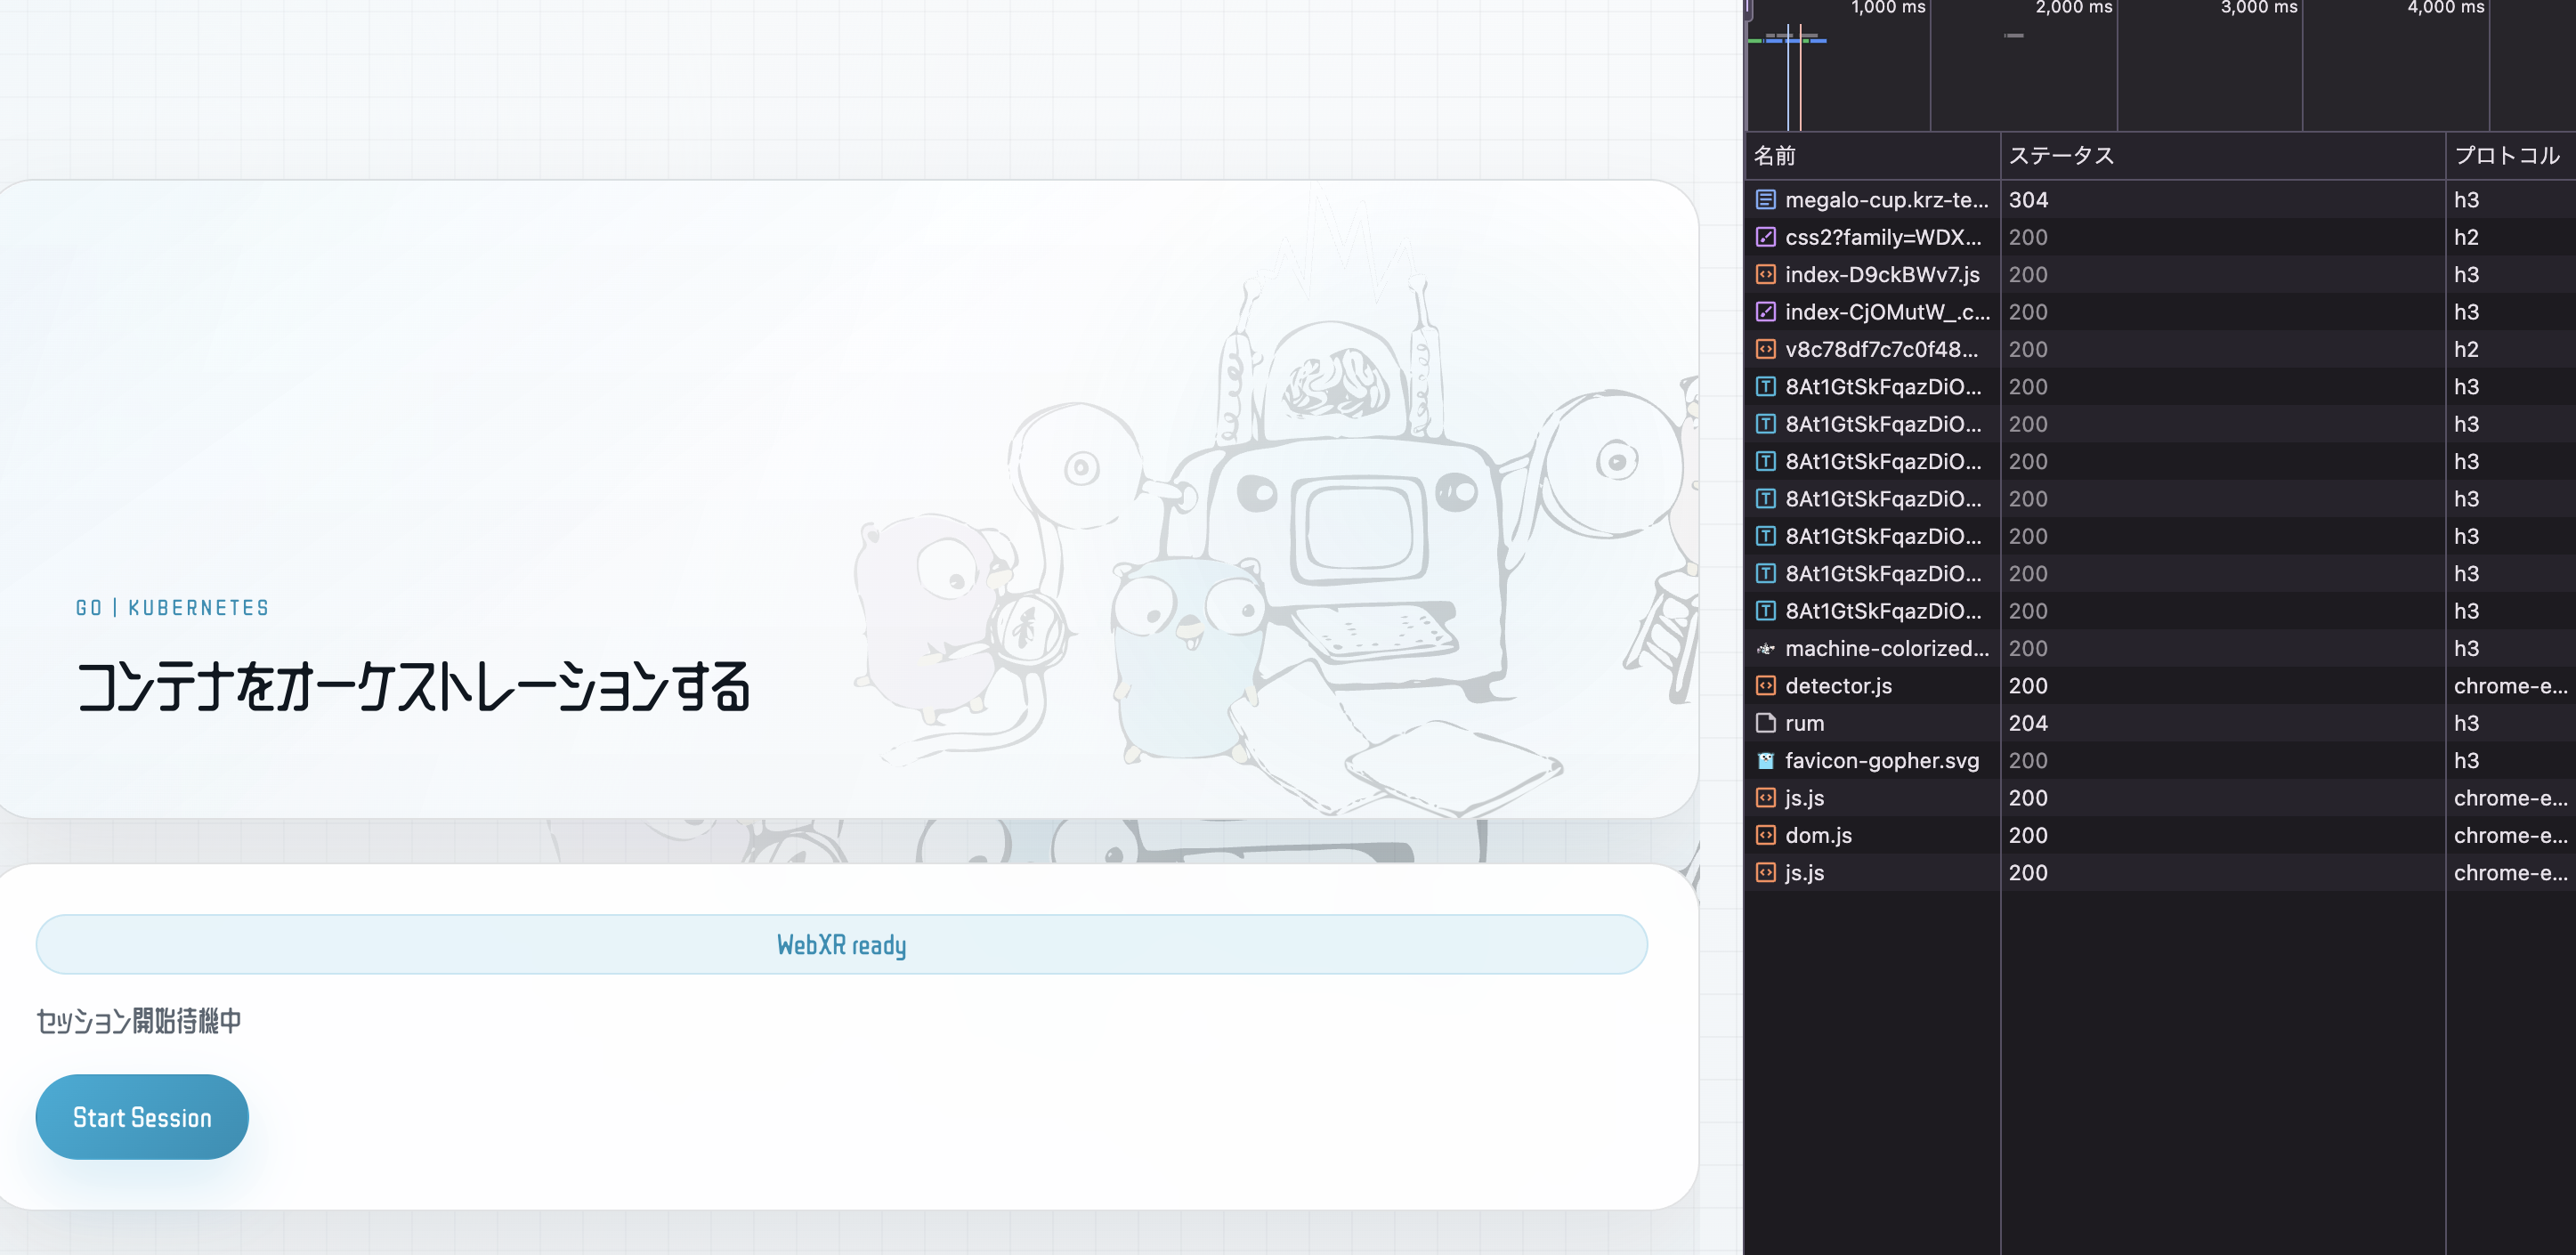Select the favicon-gopher.svg image icon
Screen dimensions: 2576x1255
(x=1765, y=761)
